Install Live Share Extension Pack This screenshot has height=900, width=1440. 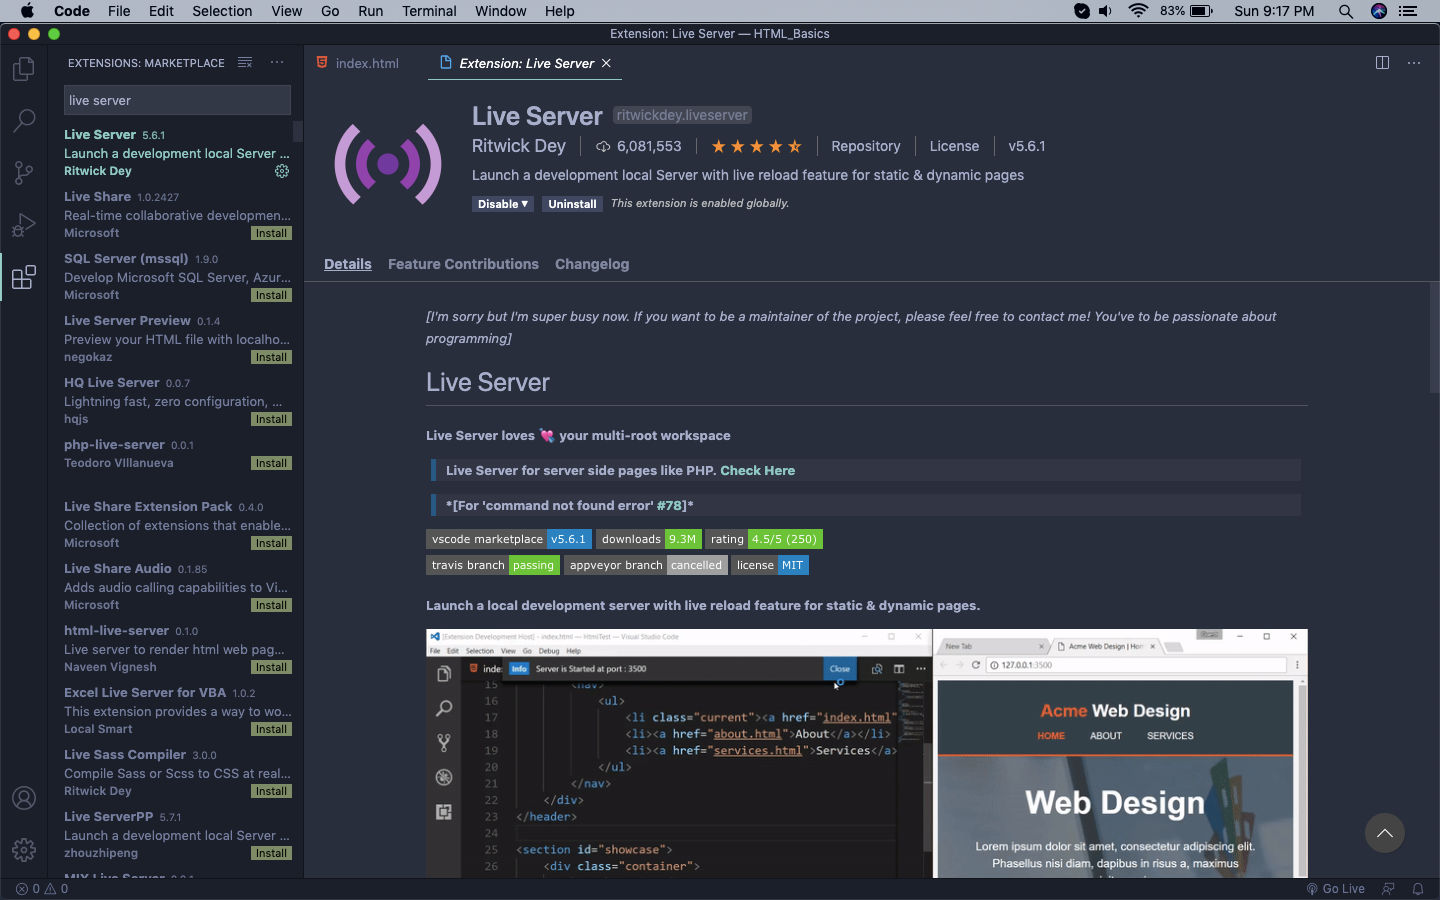[x=271, y=543]
